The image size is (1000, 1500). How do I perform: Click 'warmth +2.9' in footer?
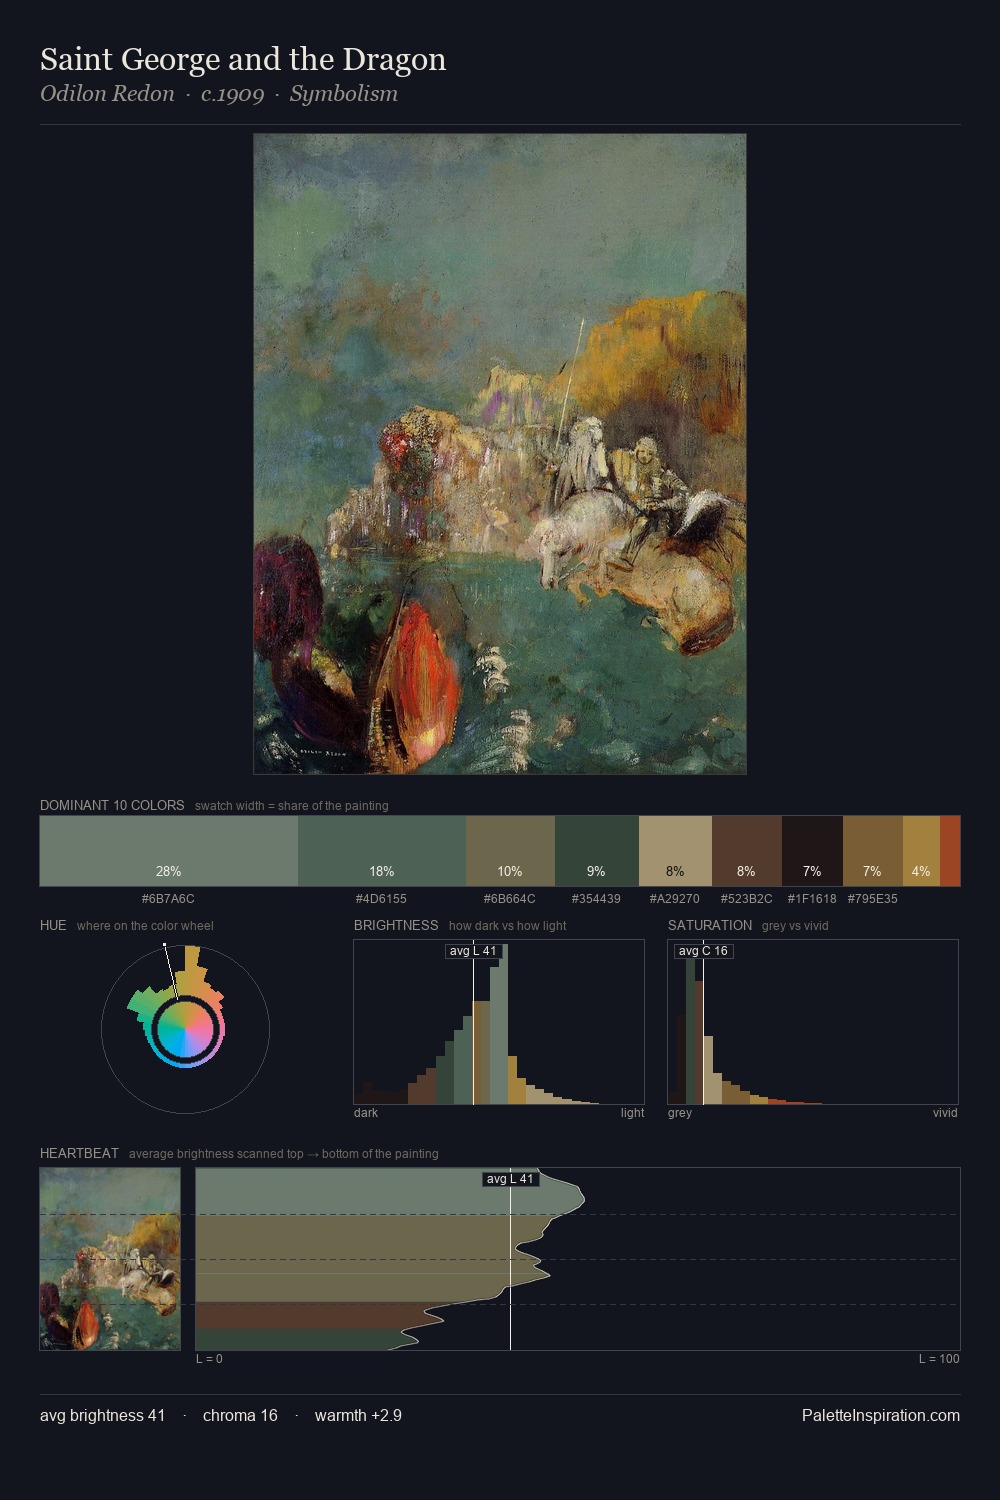[358, 1415]
